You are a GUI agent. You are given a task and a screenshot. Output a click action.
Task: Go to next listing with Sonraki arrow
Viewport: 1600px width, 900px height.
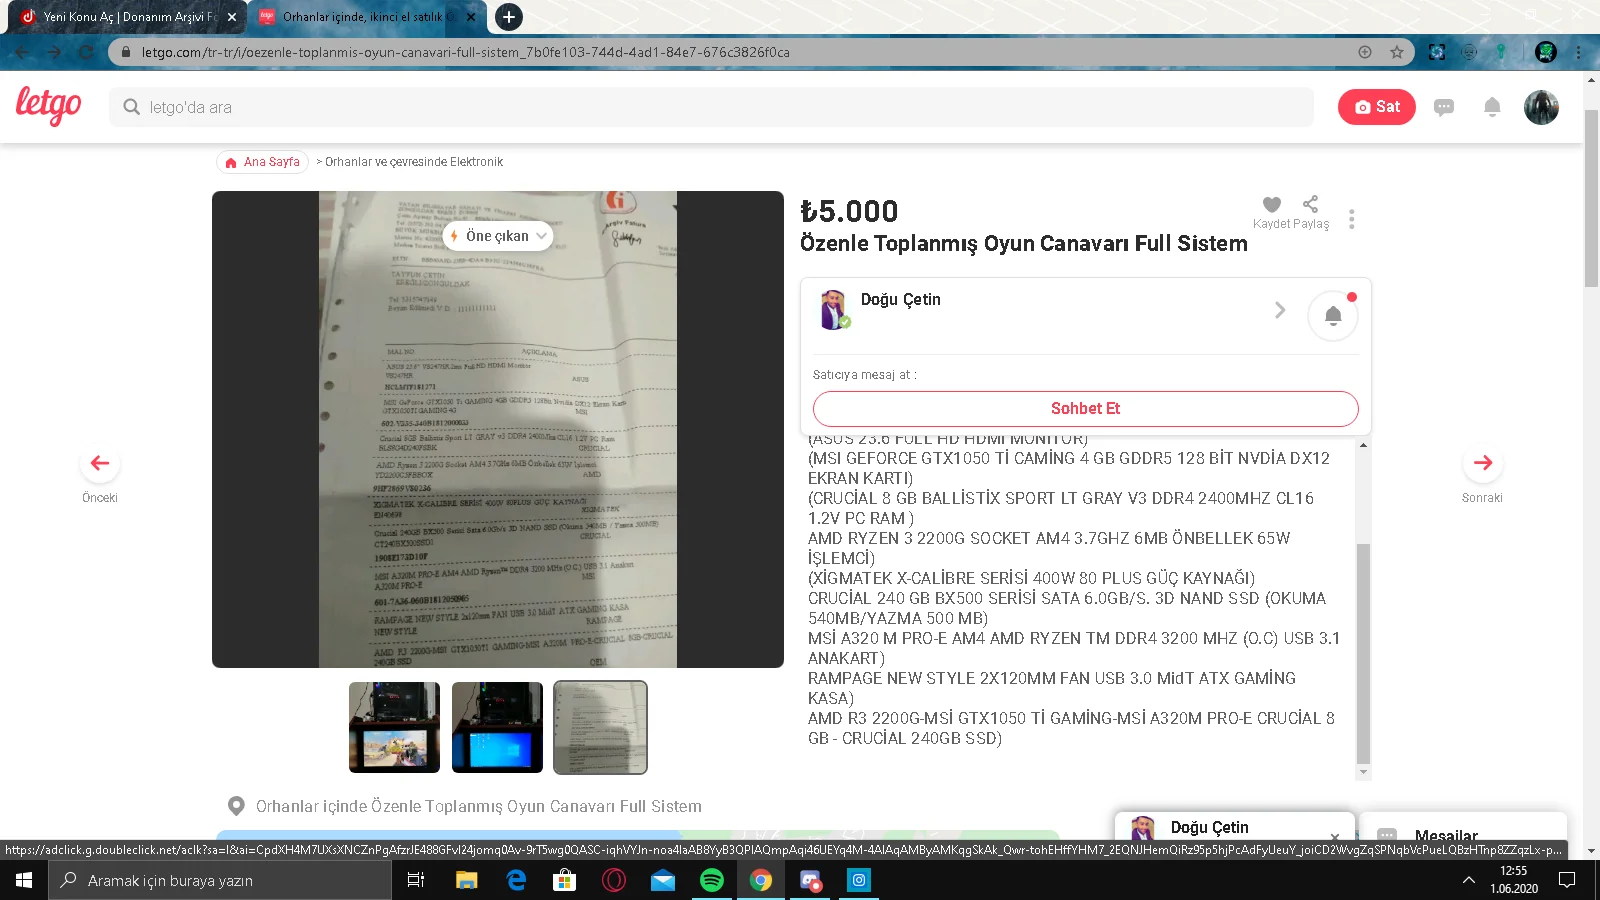1482,463
